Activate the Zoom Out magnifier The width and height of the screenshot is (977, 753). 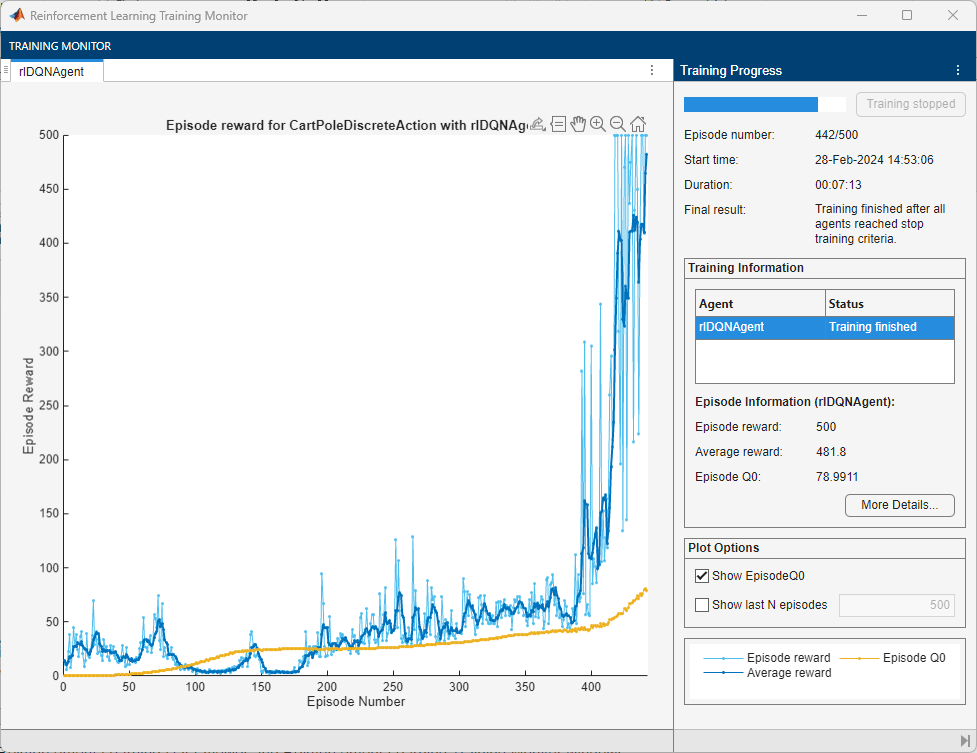tap(618, 124)
